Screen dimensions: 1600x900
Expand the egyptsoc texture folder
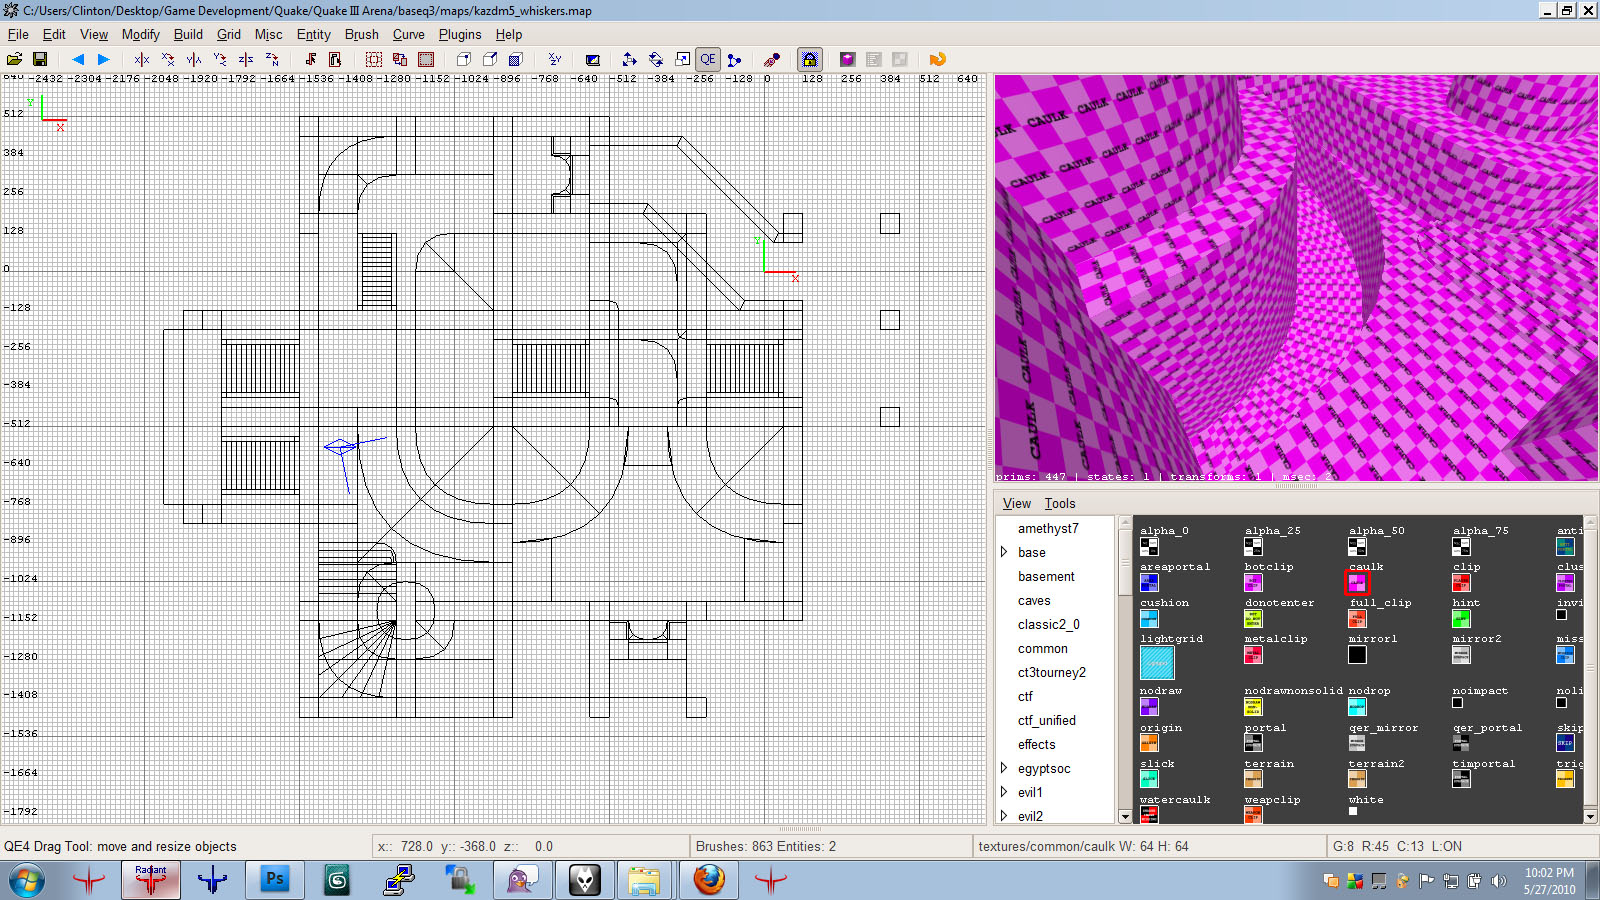[x=1004, y=768]
